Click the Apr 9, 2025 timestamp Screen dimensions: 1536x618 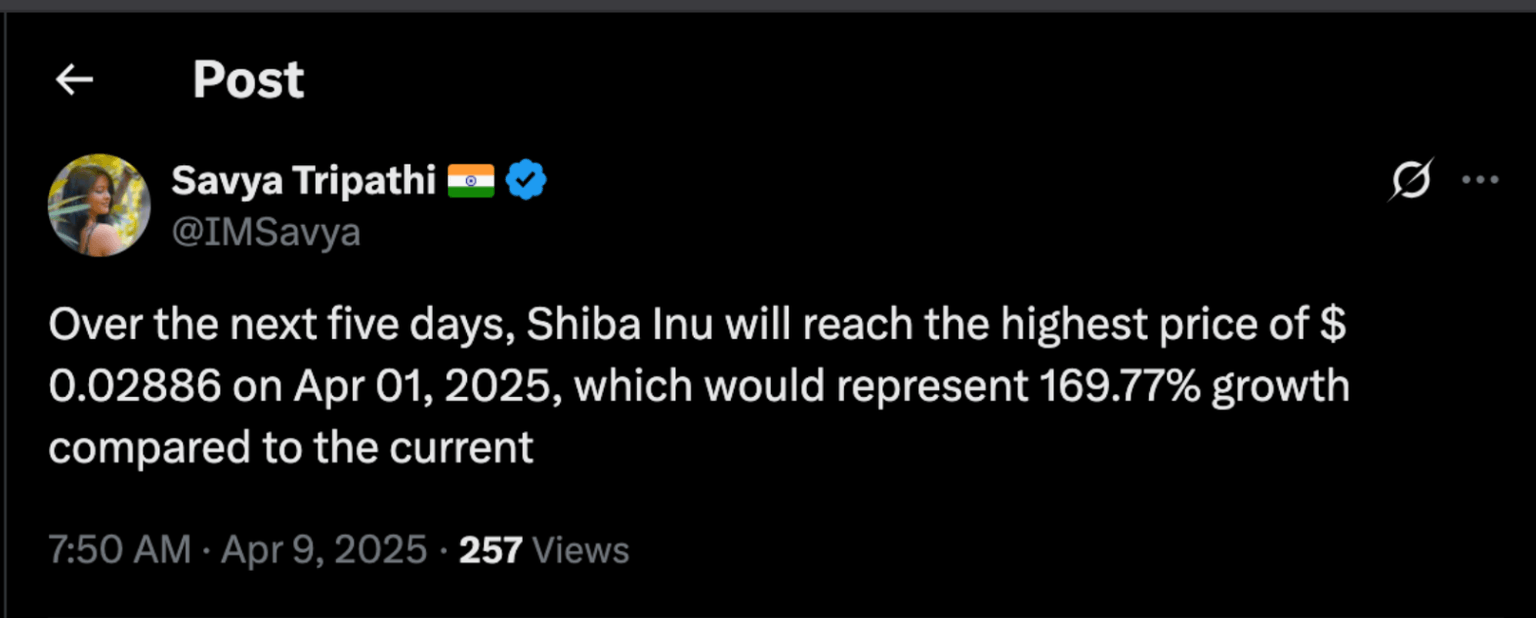[x=322, y=549]
